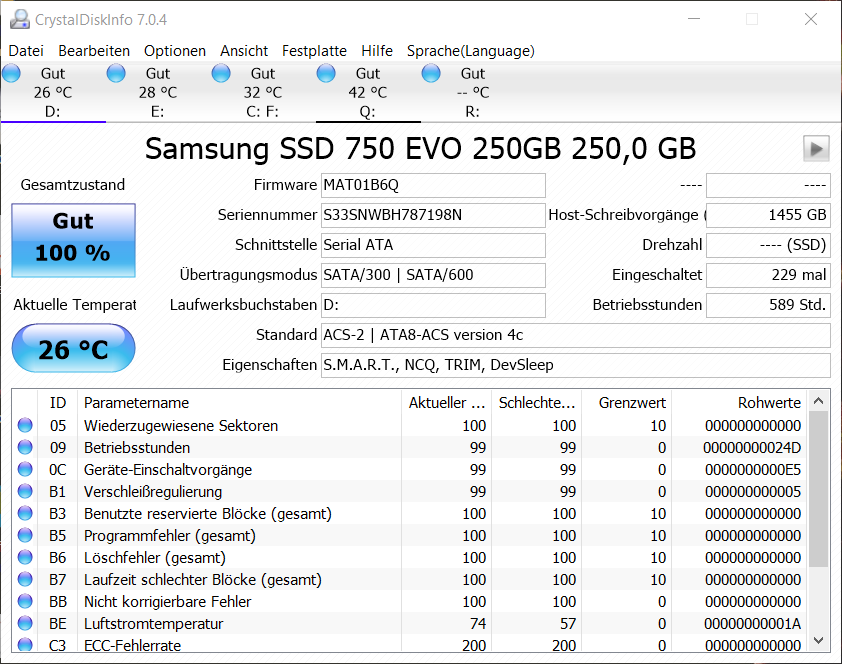This screenshot has height=664, width=842.
Task: Open the Sprache(Language) menu
Action: pos(470,51)
